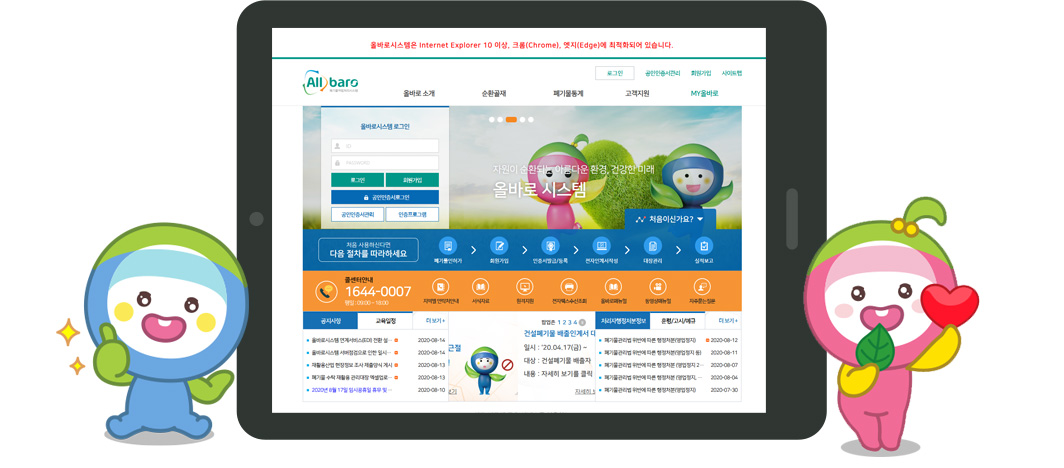Select the active orange banner slide indicator
This screenshot has height=468, width=1064.
tap(512, 119)
